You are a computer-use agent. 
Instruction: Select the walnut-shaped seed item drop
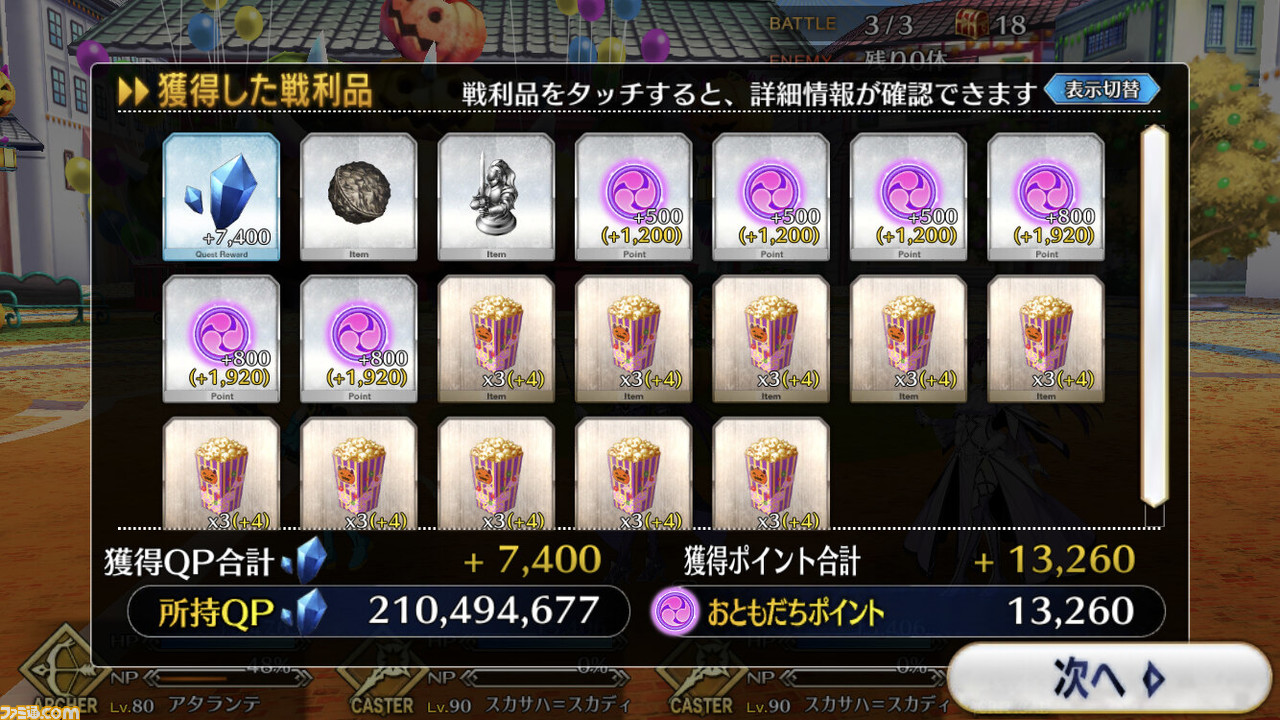coord(359,197)
